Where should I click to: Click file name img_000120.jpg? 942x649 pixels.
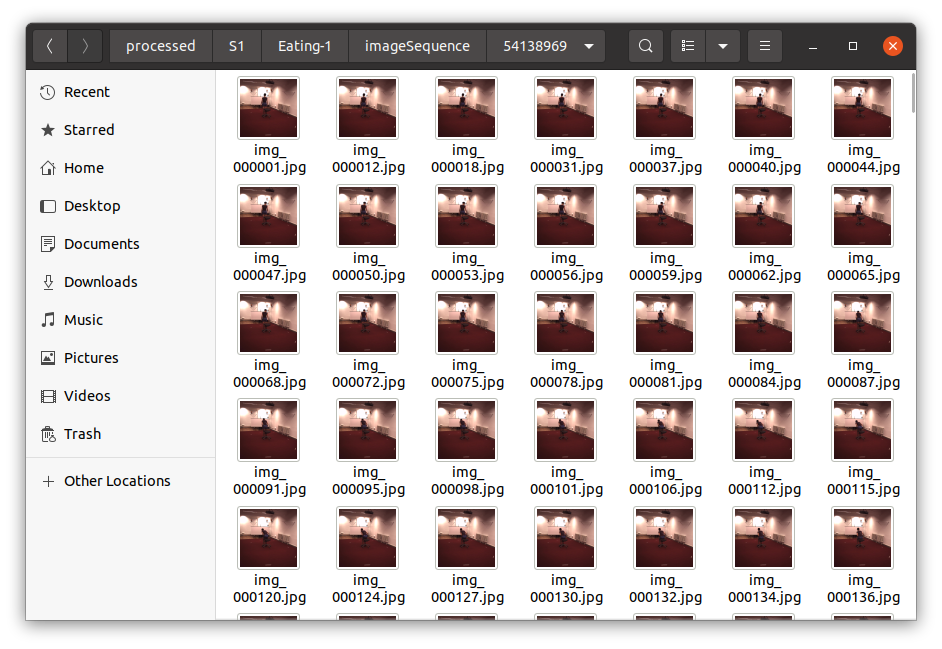tap(270, 588)
